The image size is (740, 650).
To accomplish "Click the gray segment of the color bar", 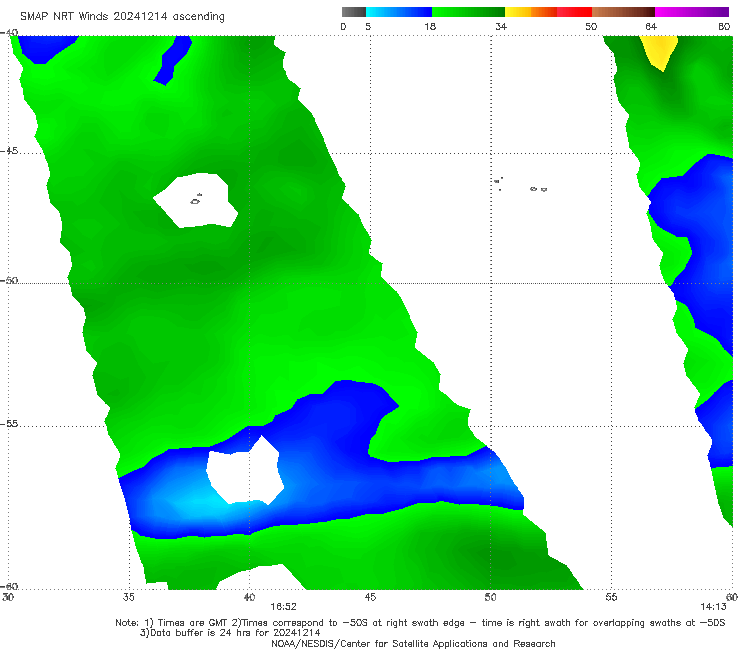I will click(x=354, y=12).
